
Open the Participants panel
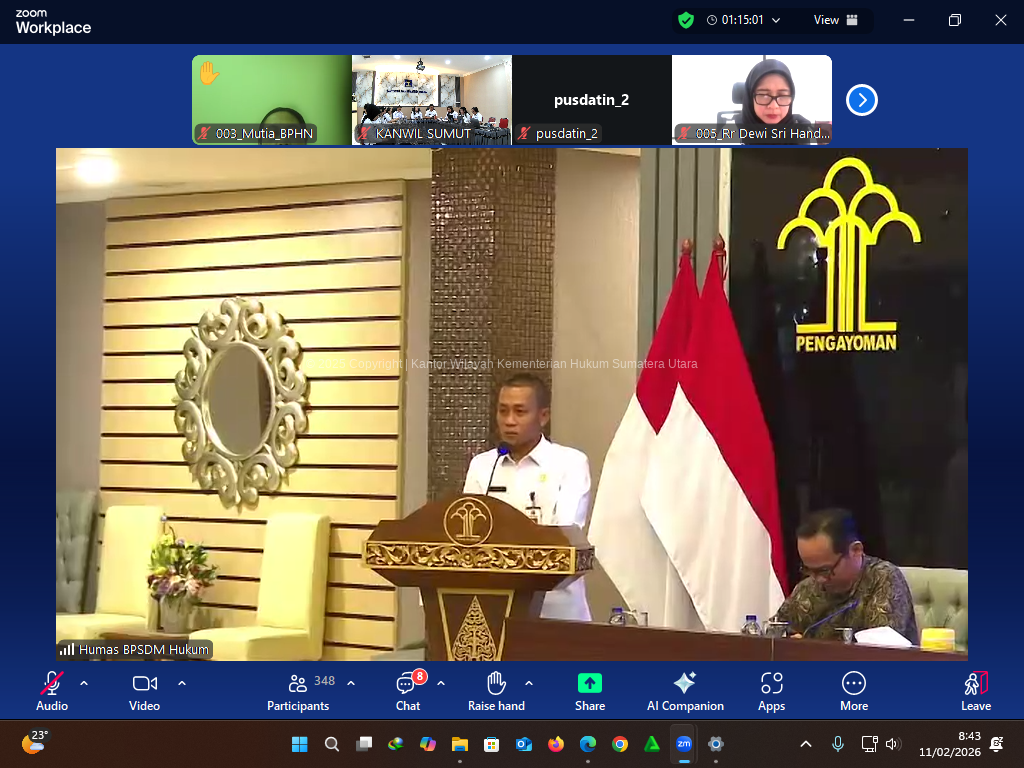298,691
